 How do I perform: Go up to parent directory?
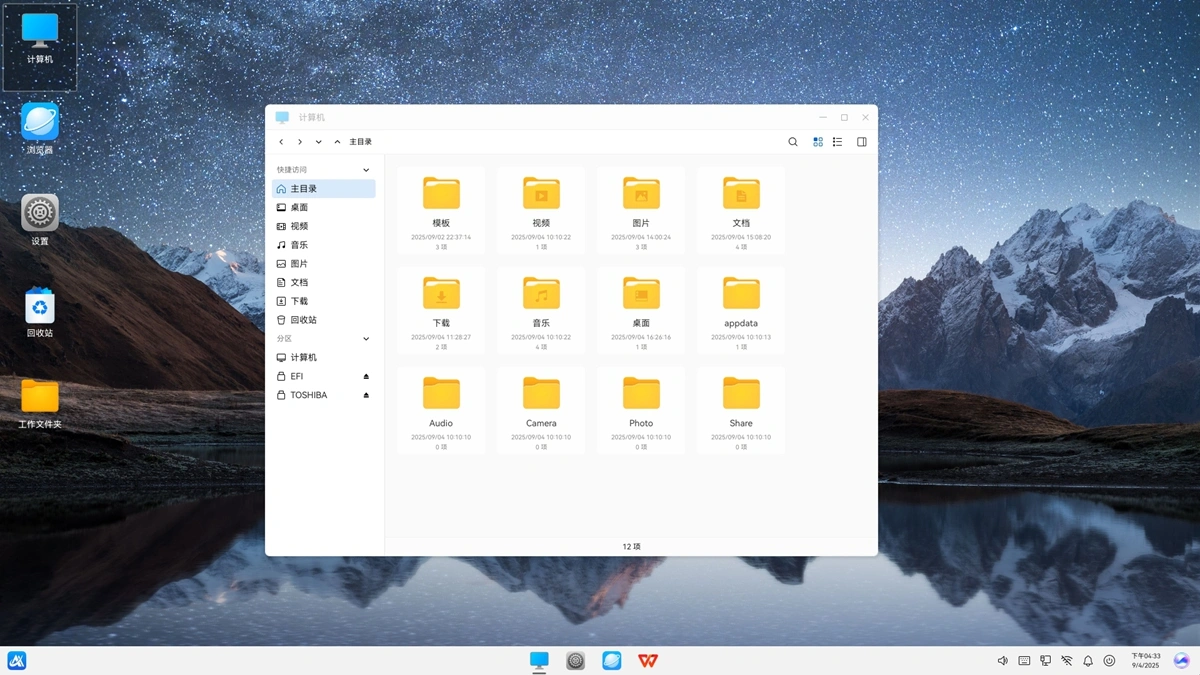[x=337, y=142]
